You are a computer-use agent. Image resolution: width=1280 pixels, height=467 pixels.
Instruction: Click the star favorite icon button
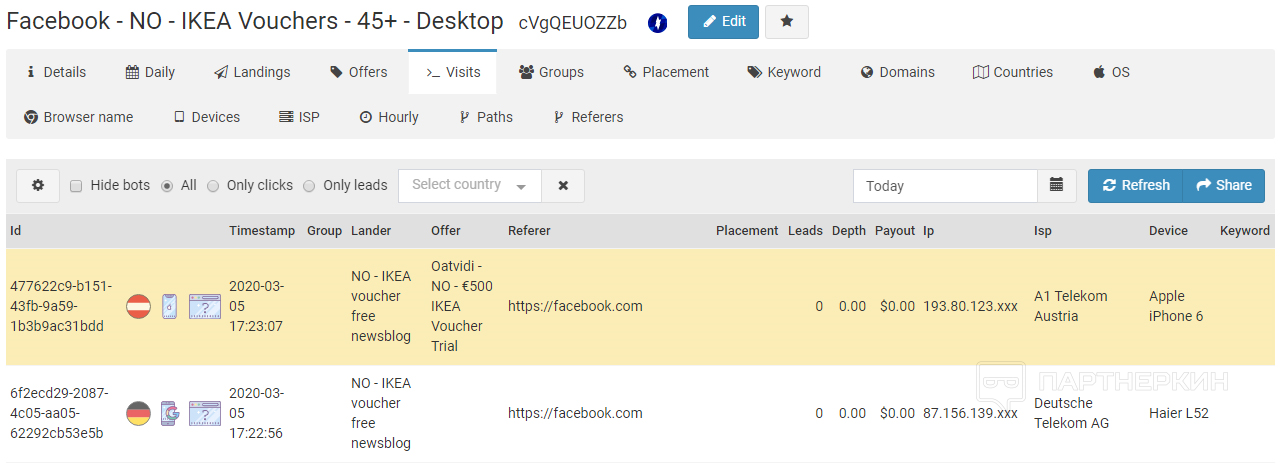[x=787, y=22]
